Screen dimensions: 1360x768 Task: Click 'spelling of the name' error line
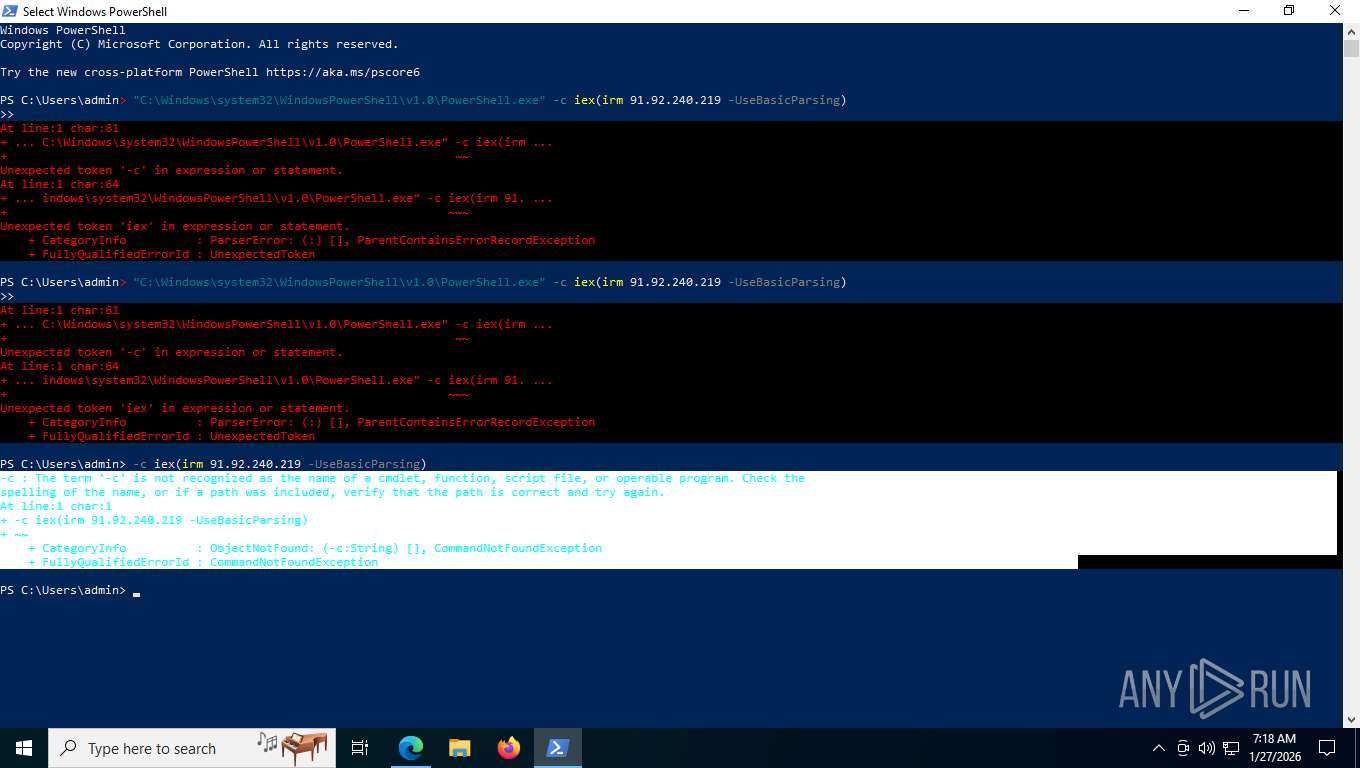[x=332, y=492]
